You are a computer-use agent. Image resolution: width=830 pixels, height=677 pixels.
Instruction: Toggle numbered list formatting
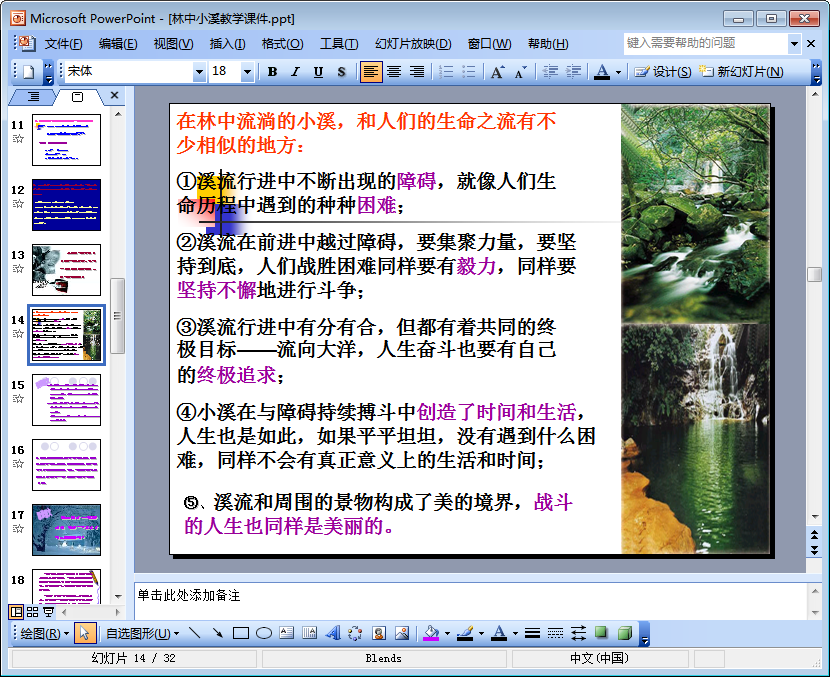point(446,71)
